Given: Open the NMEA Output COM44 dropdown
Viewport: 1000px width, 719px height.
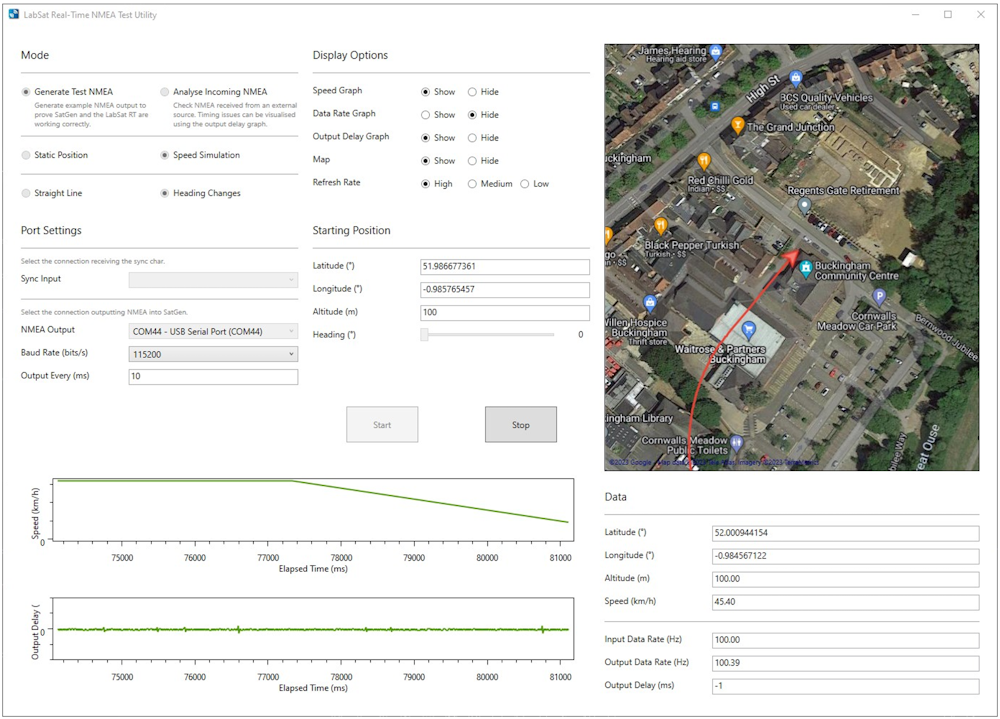Looking at the screenshot, I should [x=213, y=331].
